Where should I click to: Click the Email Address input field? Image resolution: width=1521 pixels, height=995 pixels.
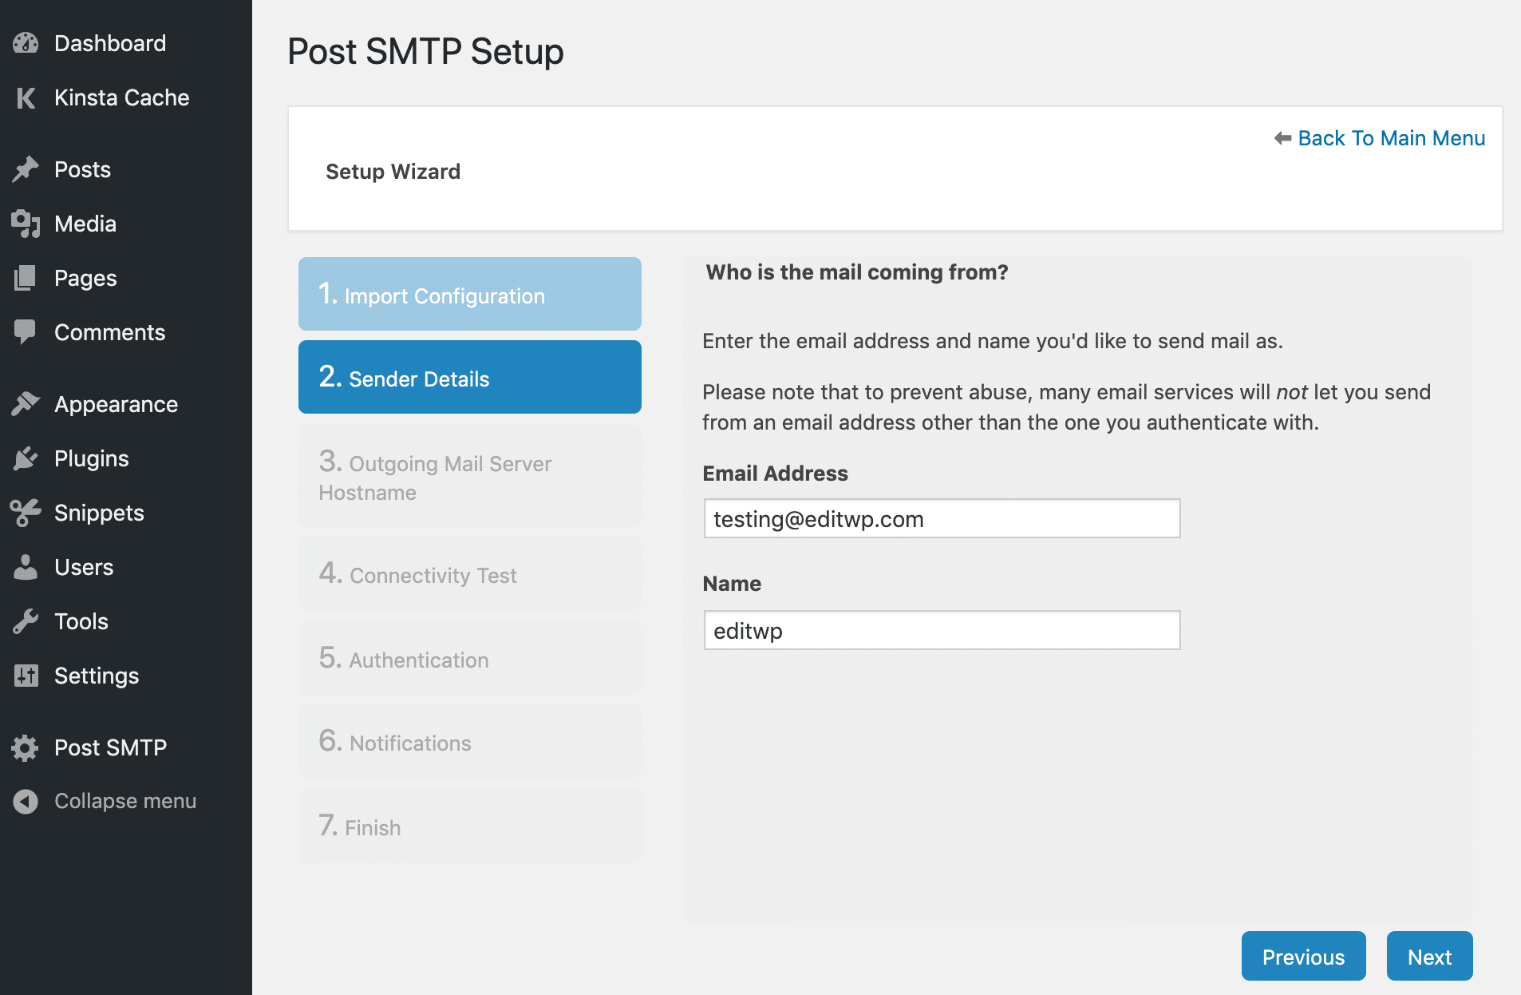tap(941, 518)
